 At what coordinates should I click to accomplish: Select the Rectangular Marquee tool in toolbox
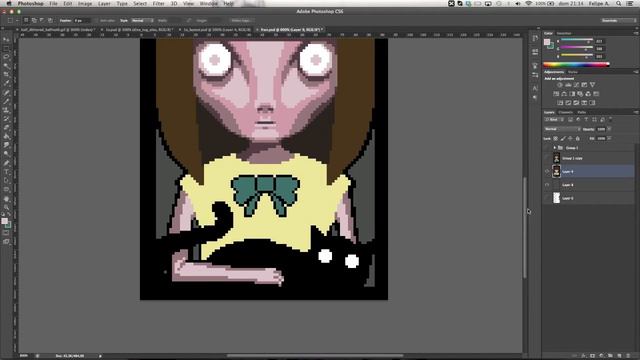click(x=6, y=48)
